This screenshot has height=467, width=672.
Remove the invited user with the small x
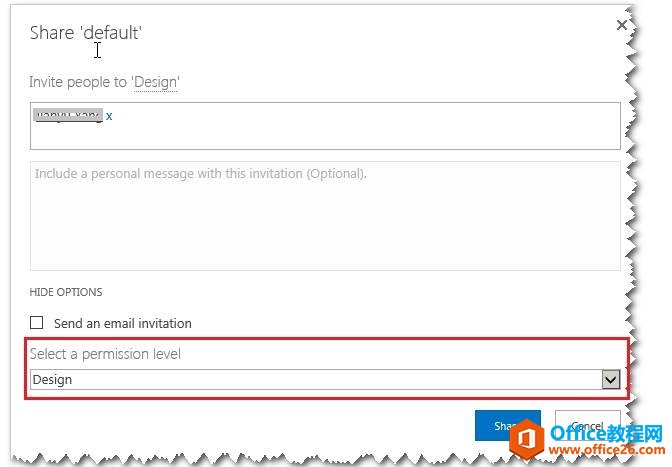(x=109, y=116)
